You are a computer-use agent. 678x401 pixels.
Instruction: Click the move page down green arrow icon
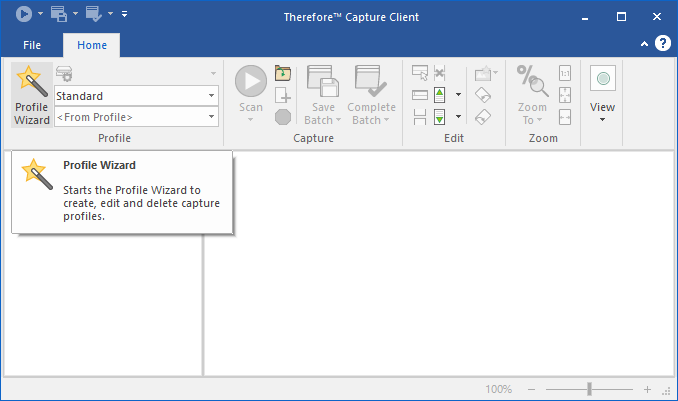click(x=439, y=117)
